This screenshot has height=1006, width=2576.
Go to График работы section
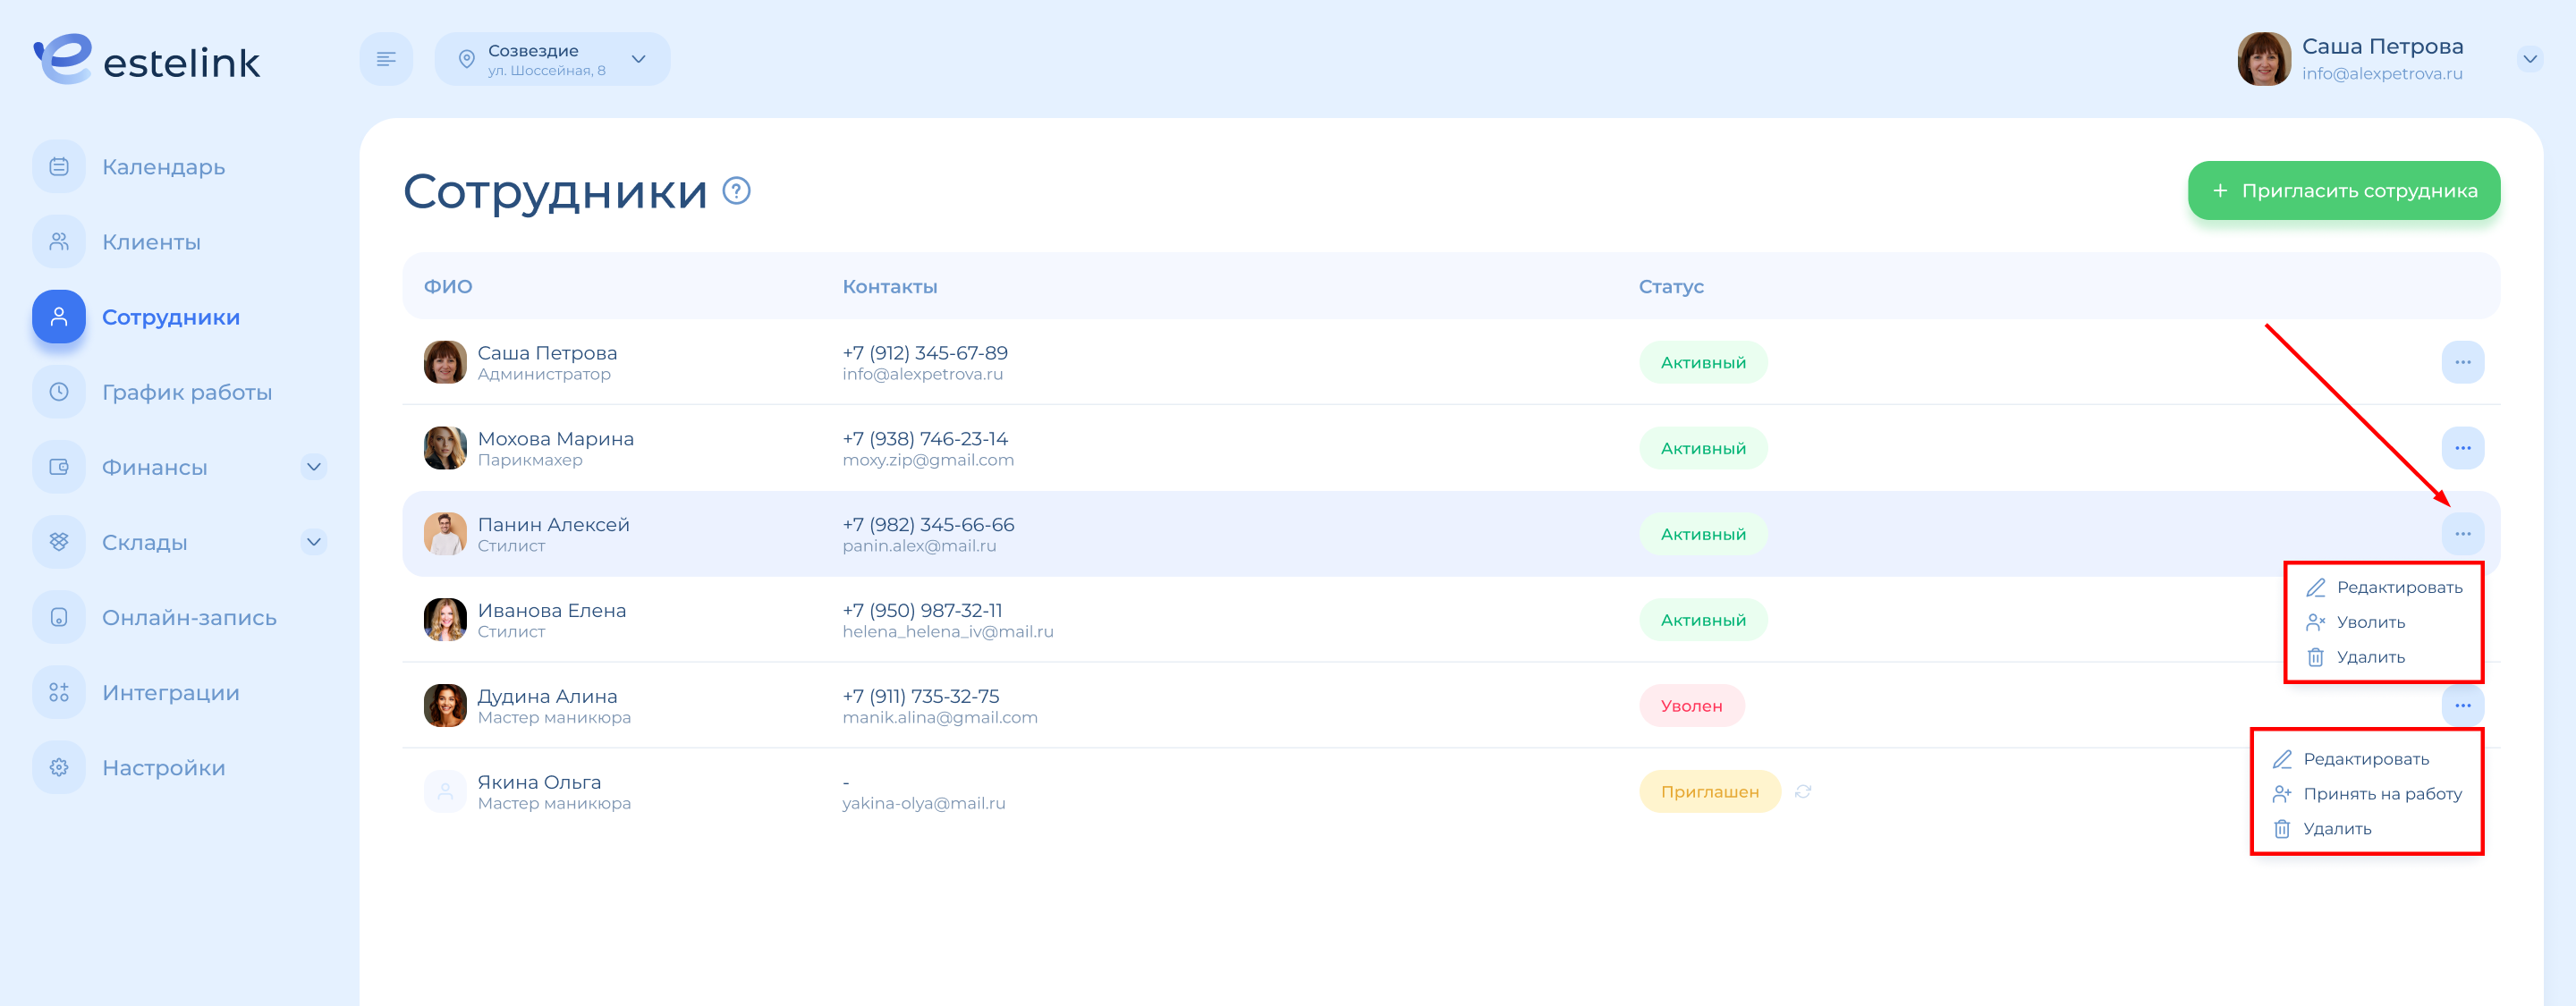[187, 392]
